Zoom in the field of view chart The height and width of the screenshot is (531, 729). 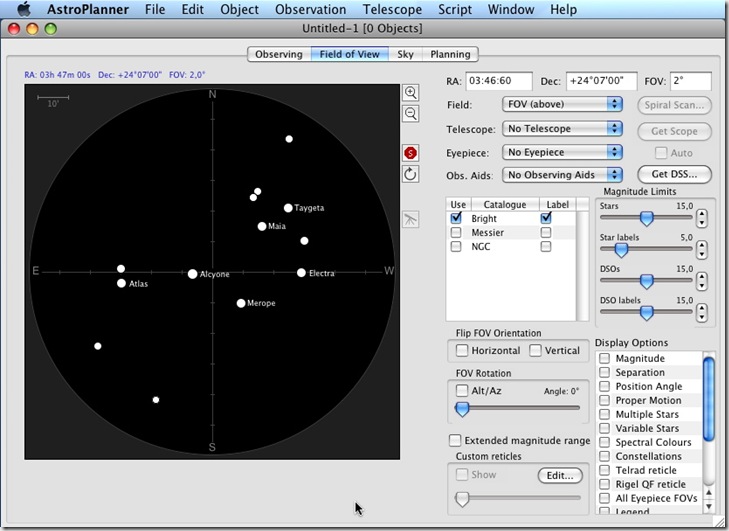point(411,93)
